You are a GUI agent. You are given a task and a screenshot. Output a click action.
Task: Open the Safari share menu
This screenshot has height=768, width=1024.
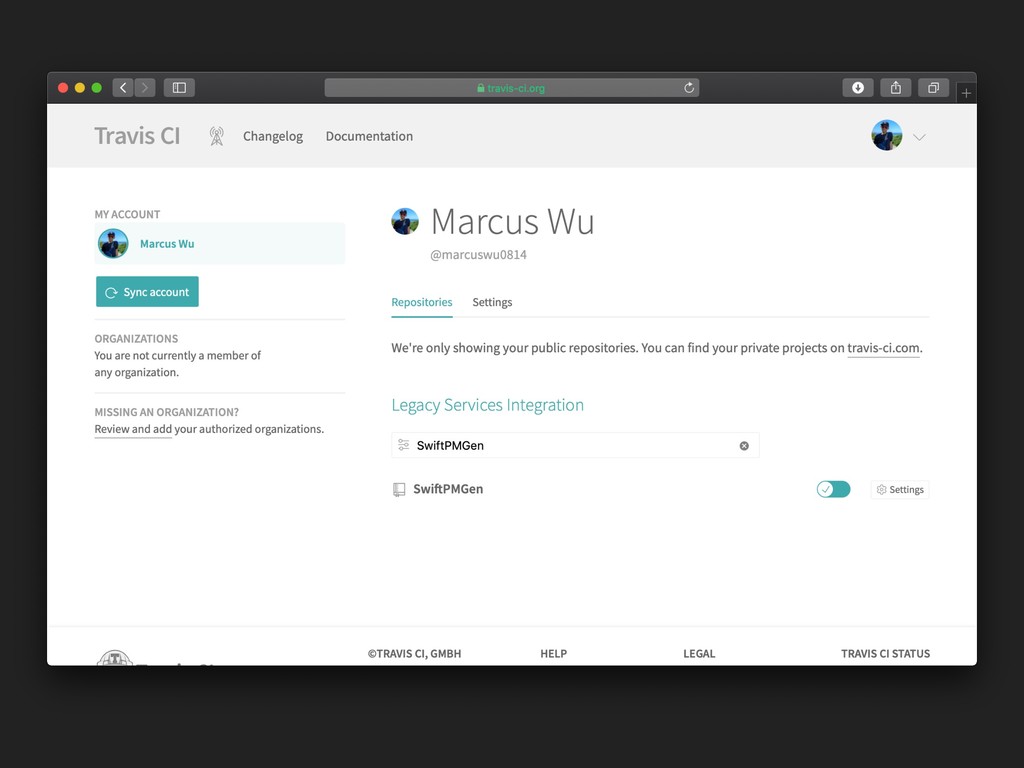[895, 88]
